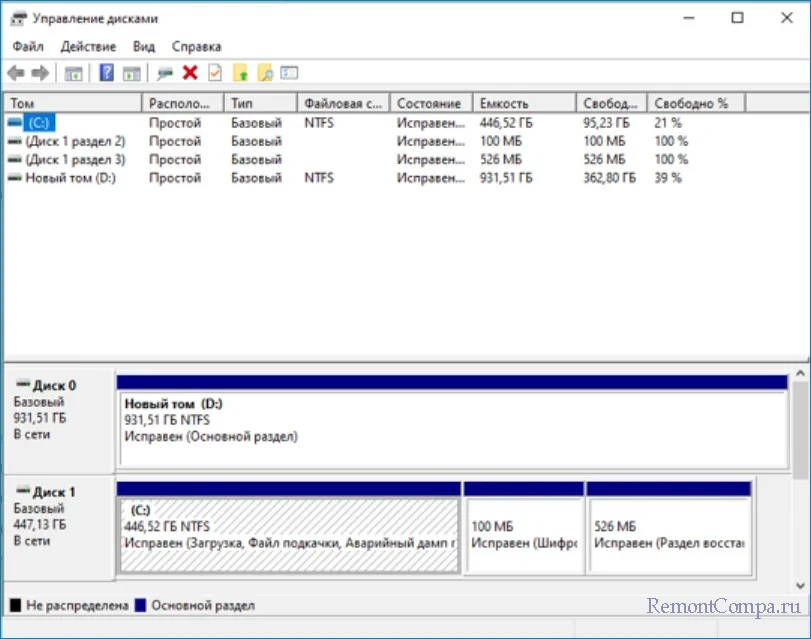Open the Файл menu
The height and width of the screenshot is (639, 811).
point(28,46)
